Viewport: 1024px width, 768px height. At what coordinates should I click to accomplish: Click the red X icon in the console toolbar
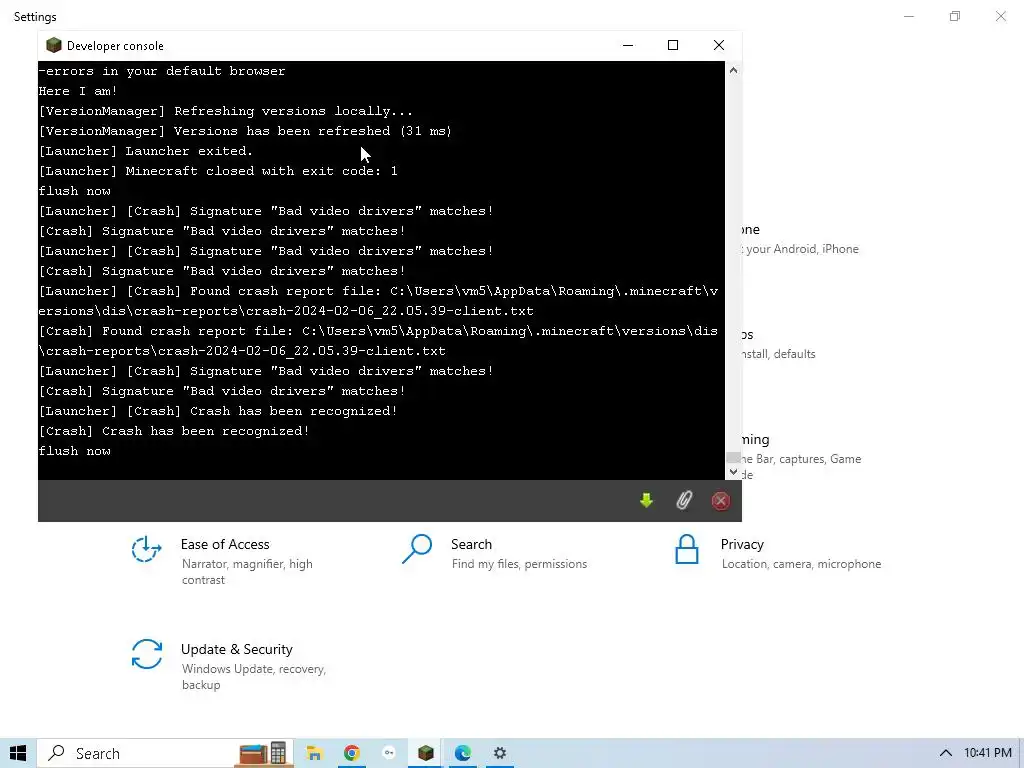tap(720, 501)
